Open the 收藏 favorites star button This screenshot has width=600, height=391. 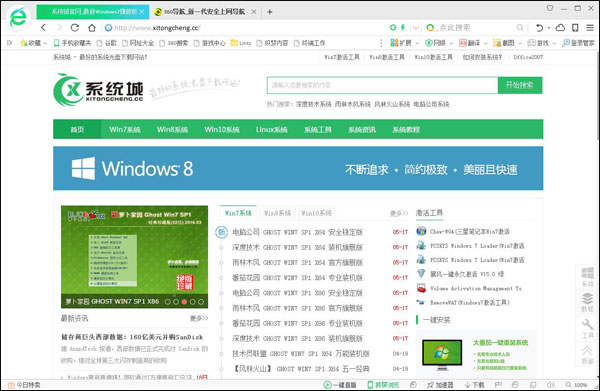tap(30, 43)
